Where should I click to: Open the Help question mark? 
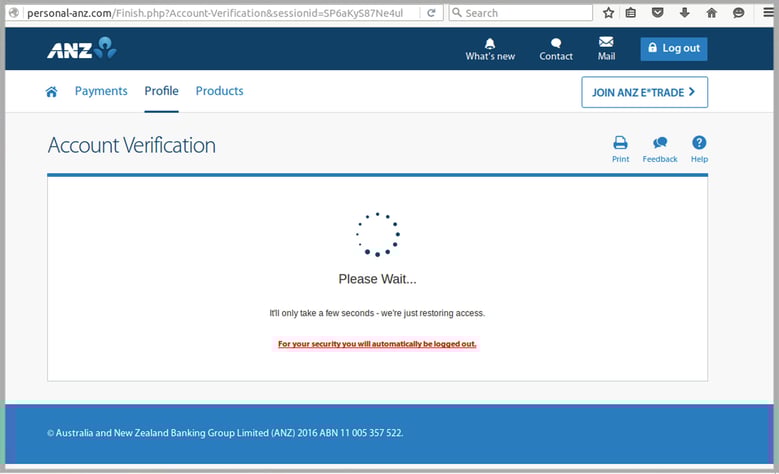point(699,149)
